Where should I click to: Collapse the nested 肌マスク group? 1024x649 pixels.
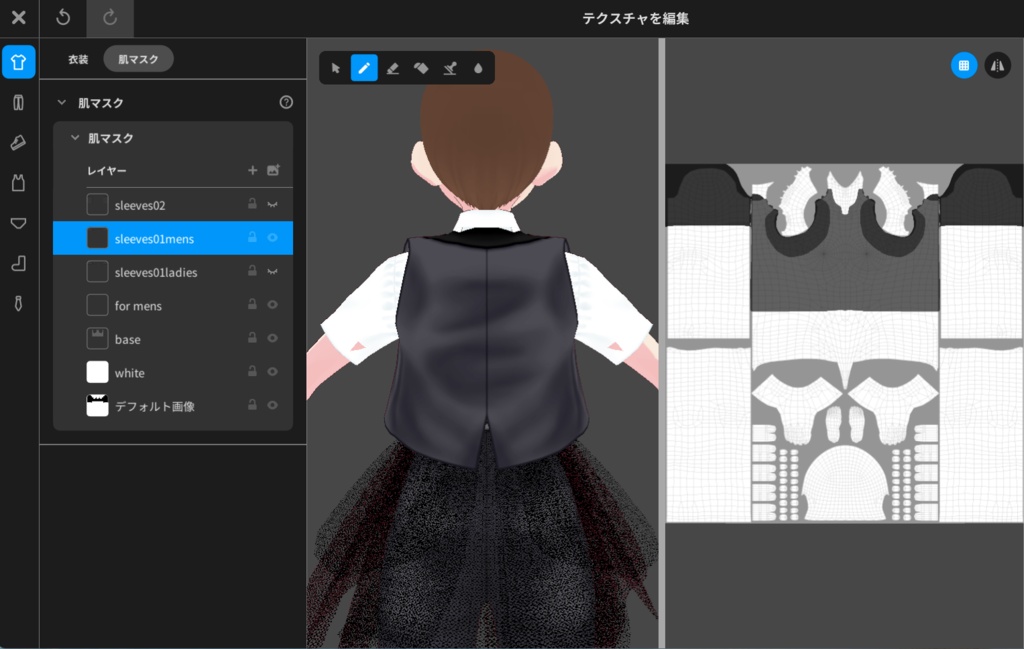click(x=75, y=138)
